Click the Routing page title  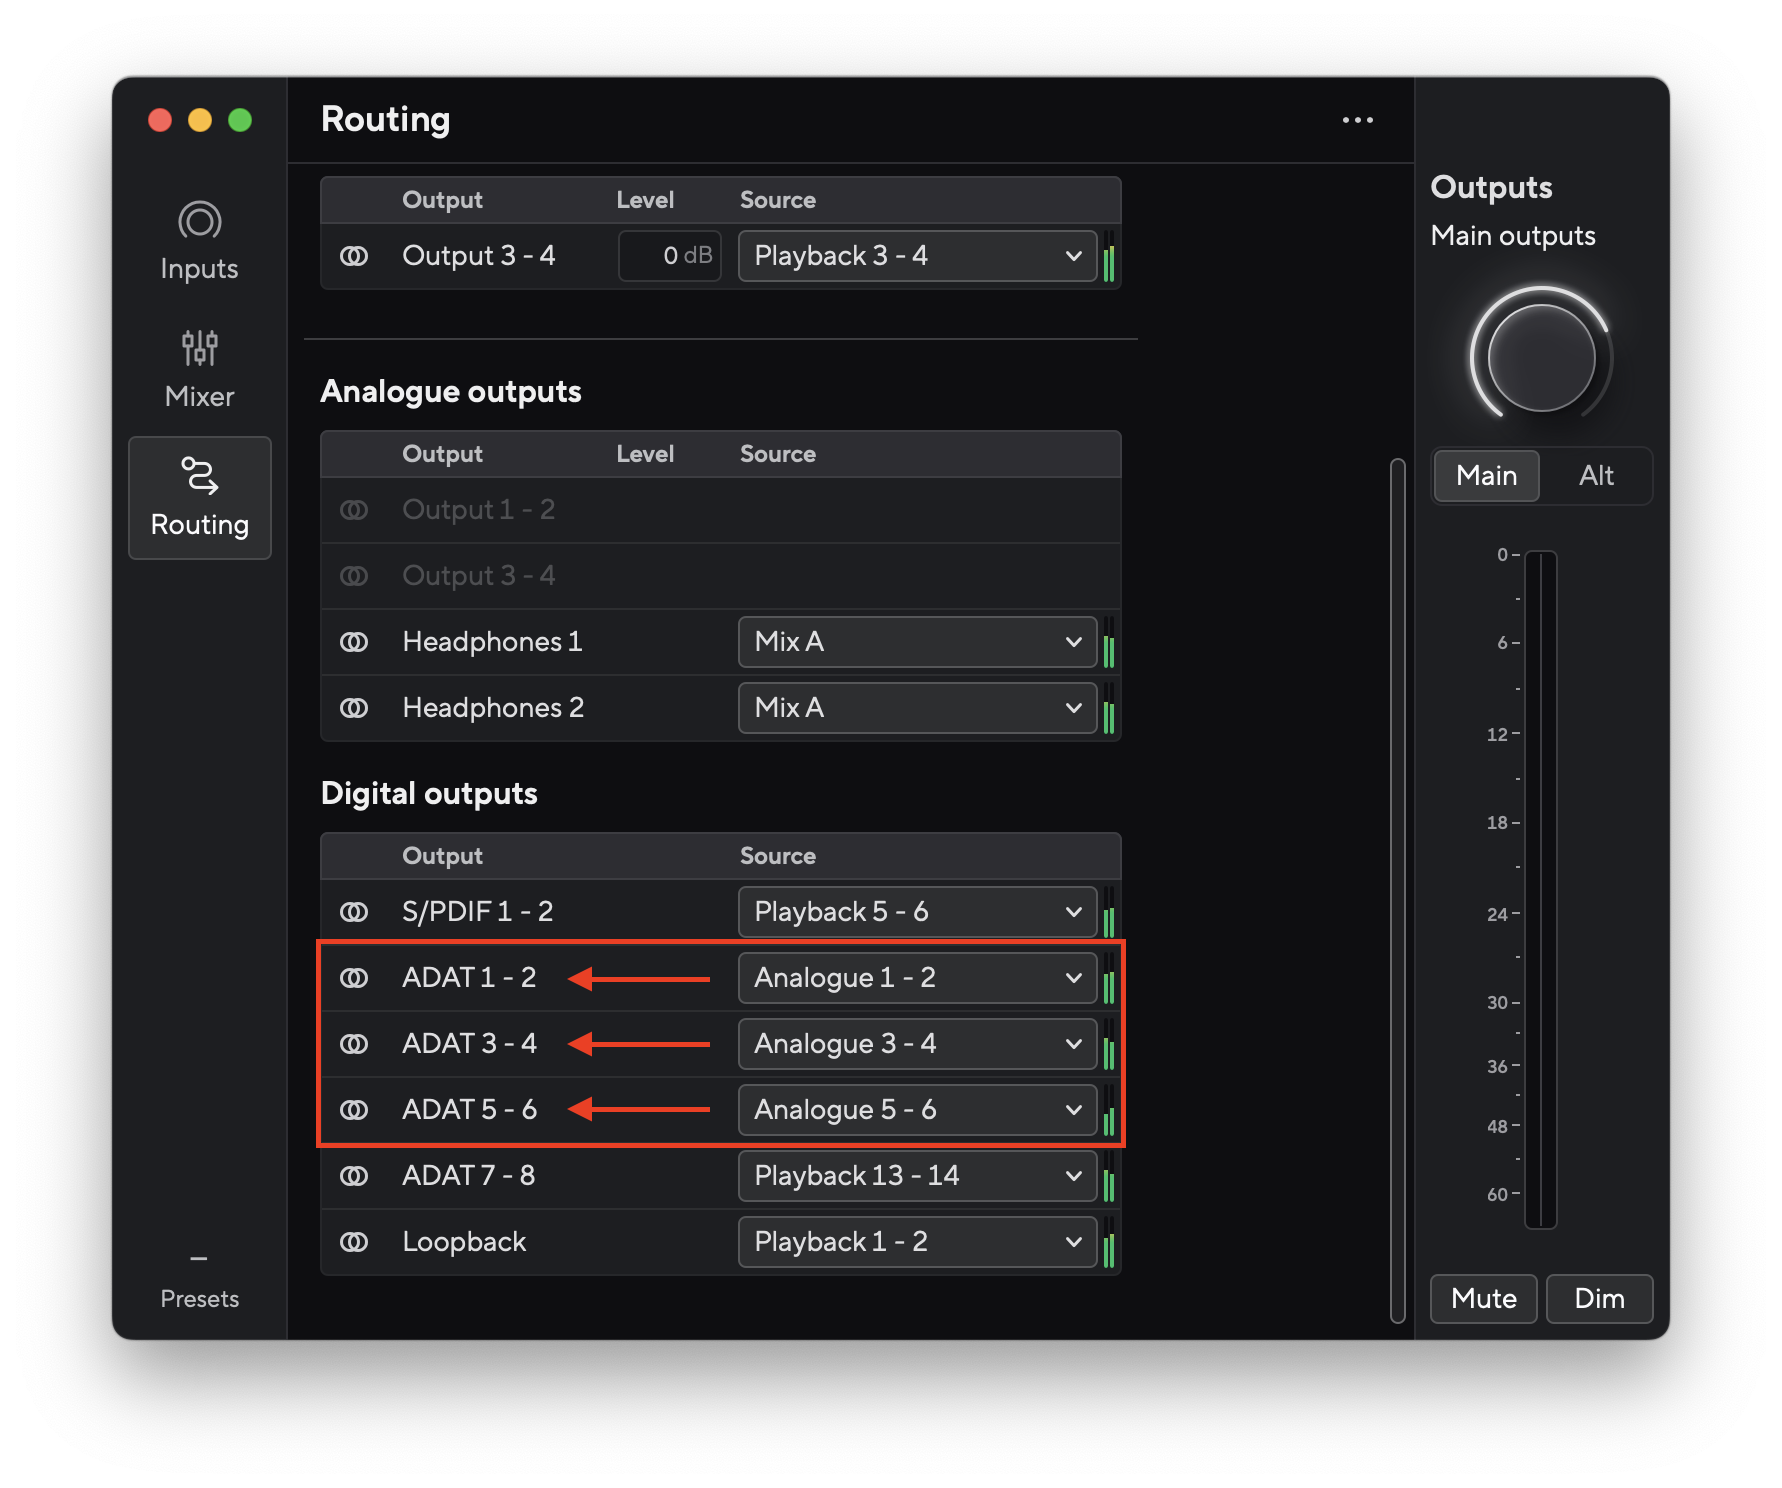tap(386, 120)
